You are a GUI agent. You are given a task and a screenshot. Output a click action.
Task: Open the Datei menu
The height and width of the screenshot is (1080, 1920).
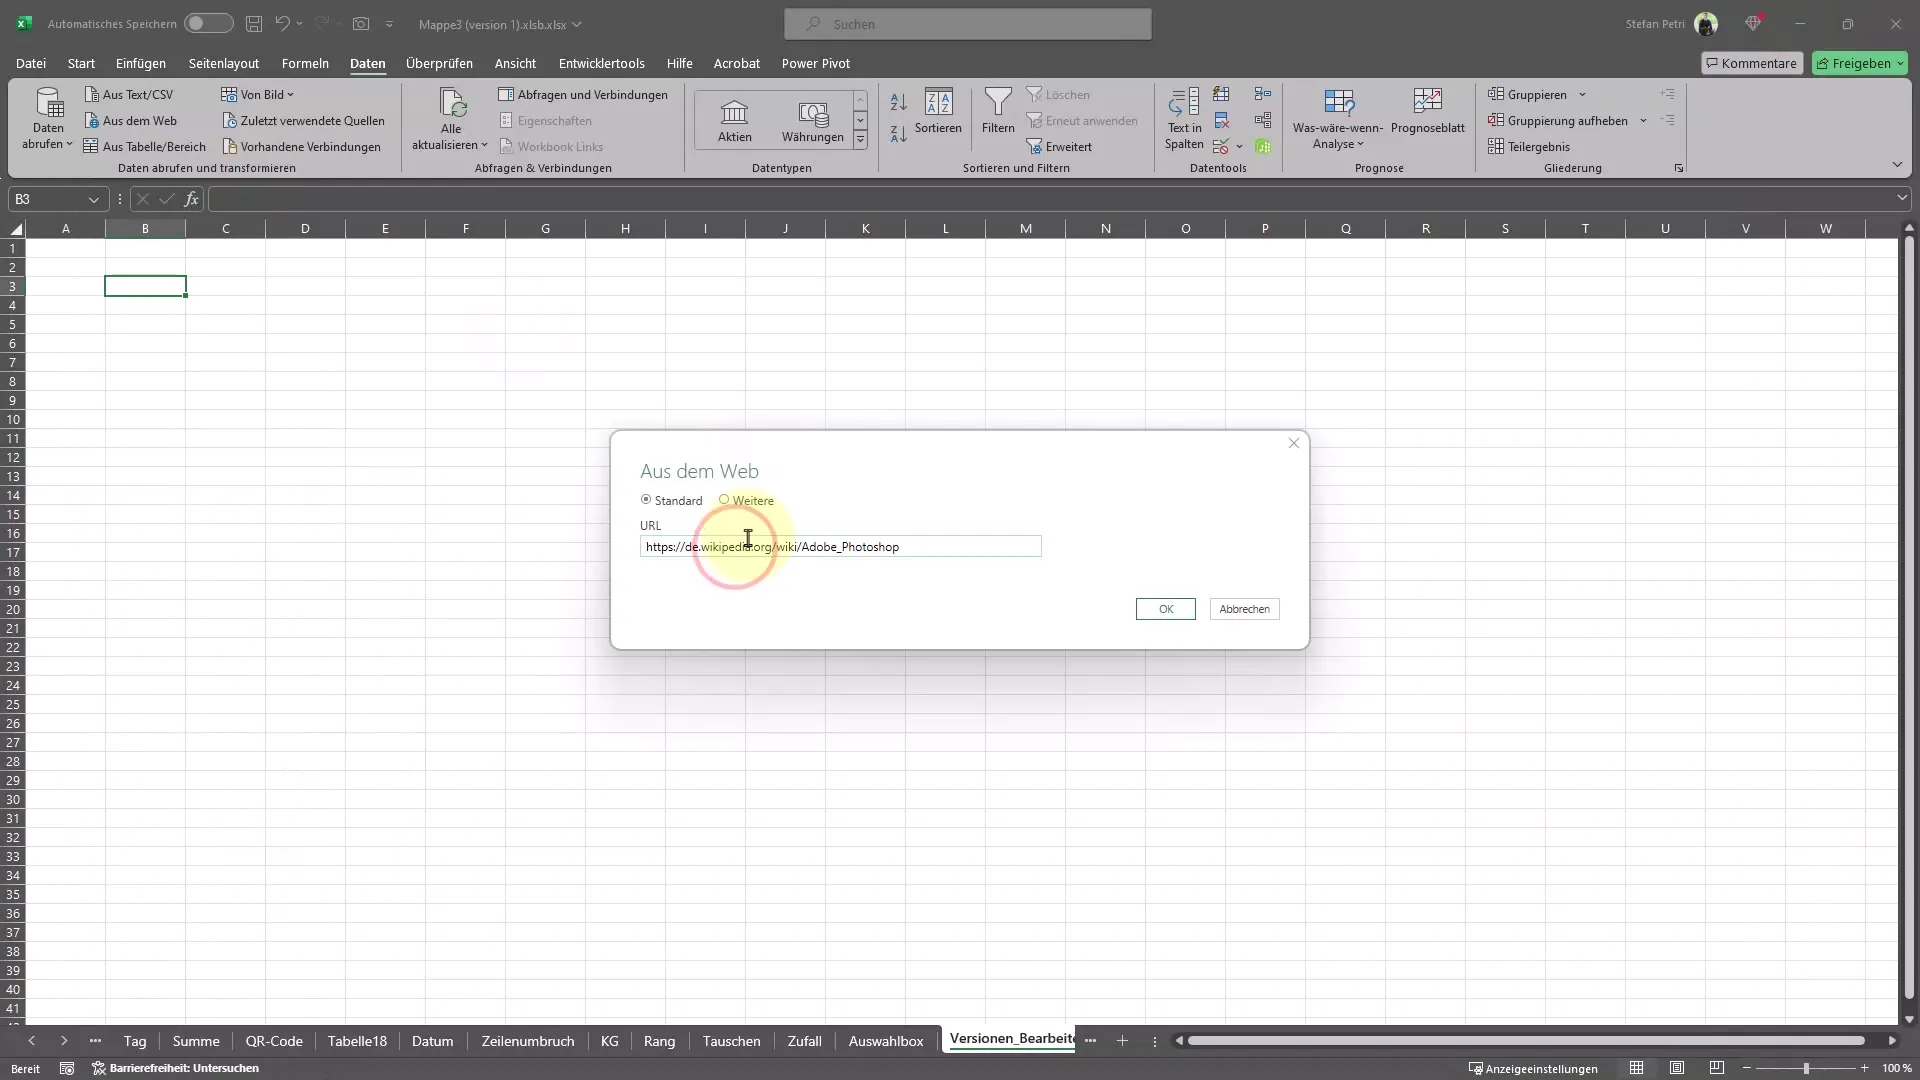click(31, 63)
